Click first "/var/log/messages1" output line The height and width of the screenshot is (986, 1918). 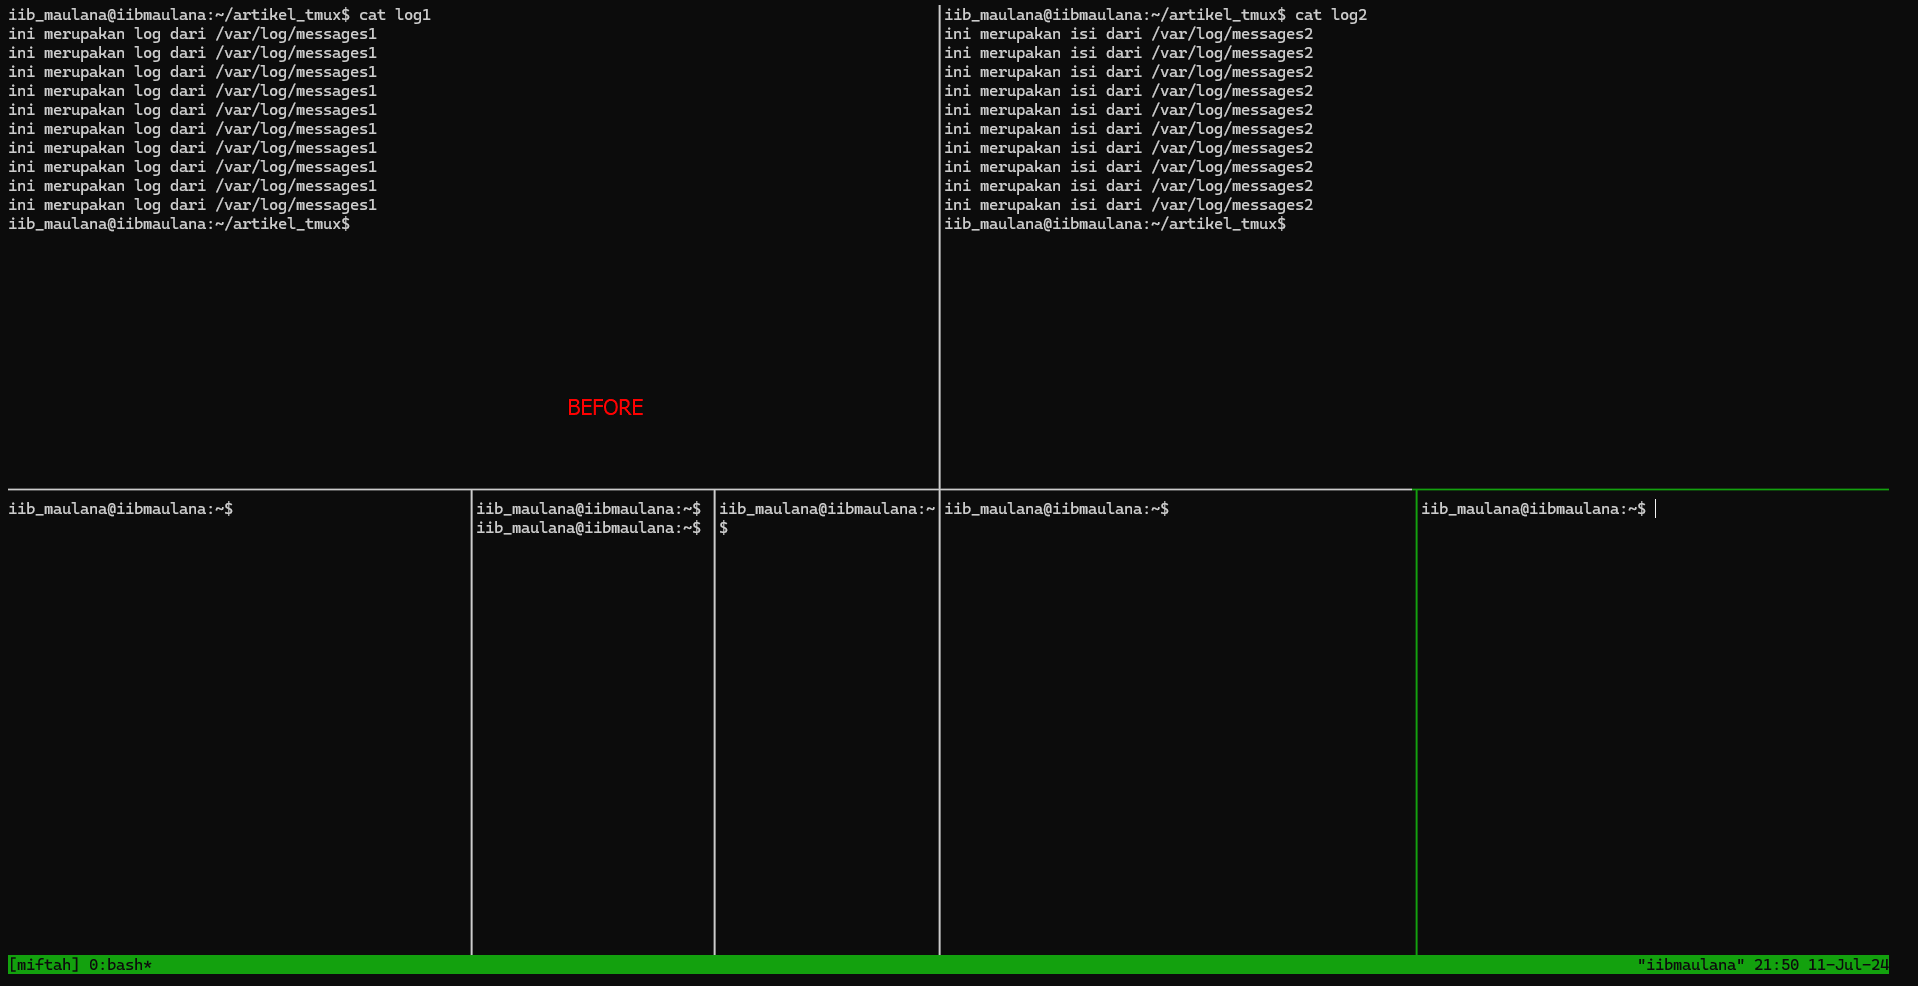pyautogui.click(x=192, y=34)
